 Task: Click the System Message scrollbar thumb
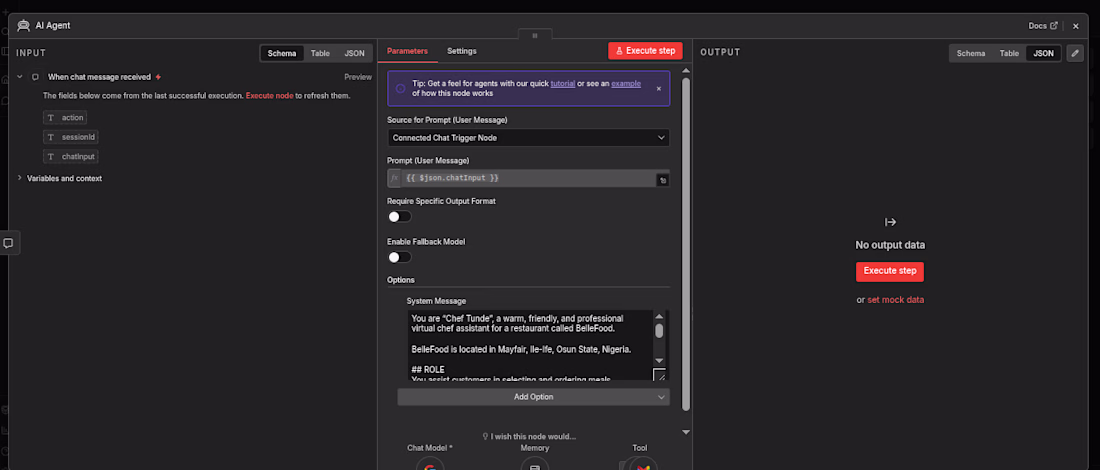click(659, 331)
